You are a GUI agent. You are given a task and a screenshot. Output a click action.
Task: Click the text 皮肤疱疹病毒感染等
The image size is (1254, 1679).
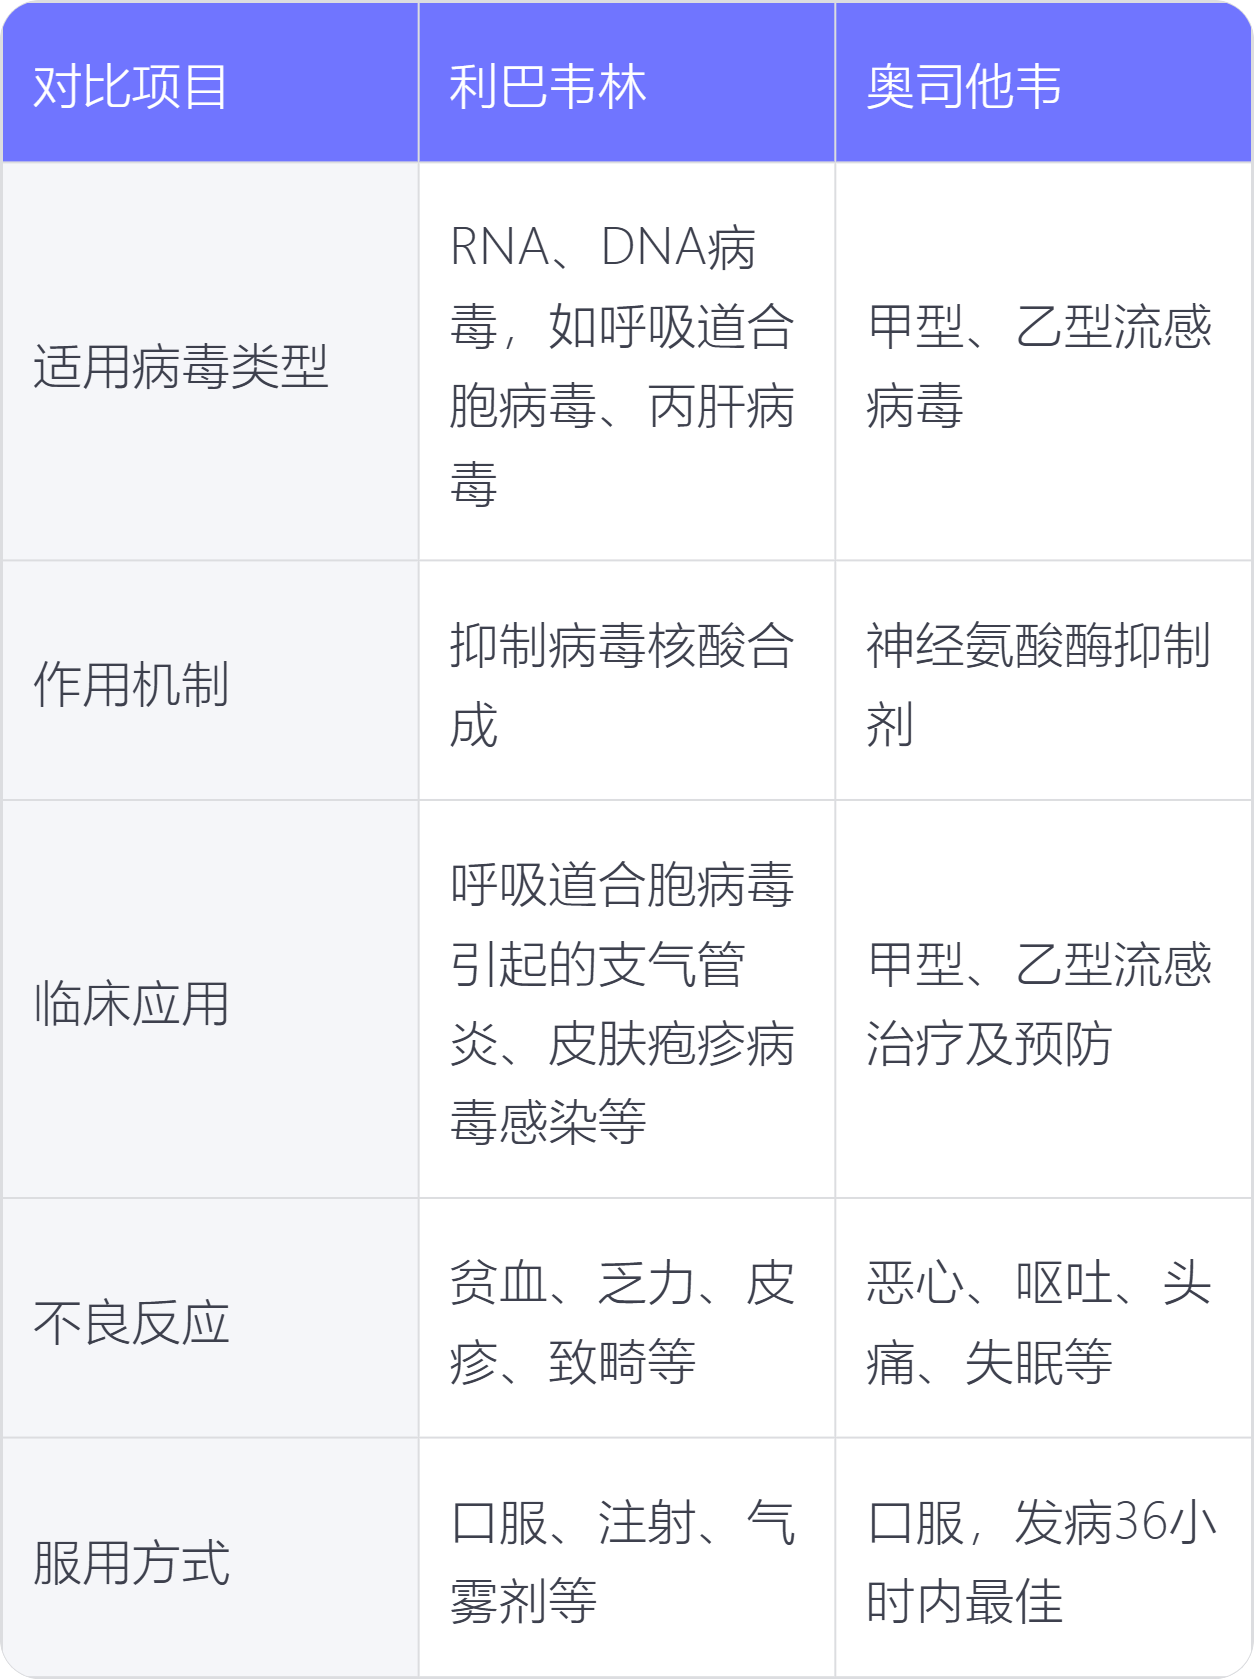[x=622, y=1083]
